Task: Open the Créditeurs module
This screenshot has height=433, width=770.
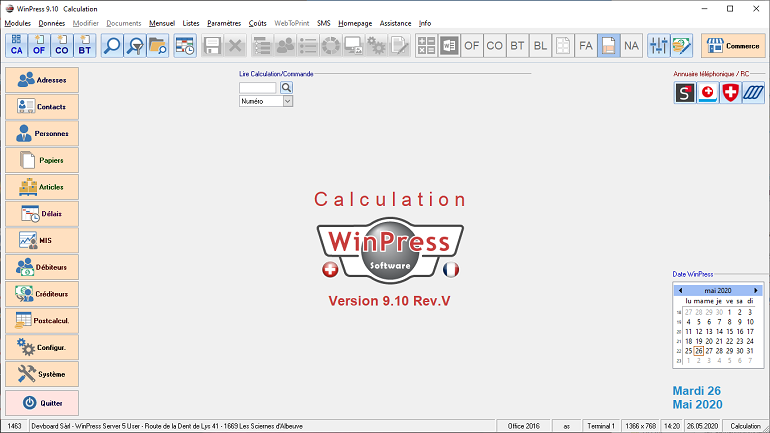Action: coord(42,294)
